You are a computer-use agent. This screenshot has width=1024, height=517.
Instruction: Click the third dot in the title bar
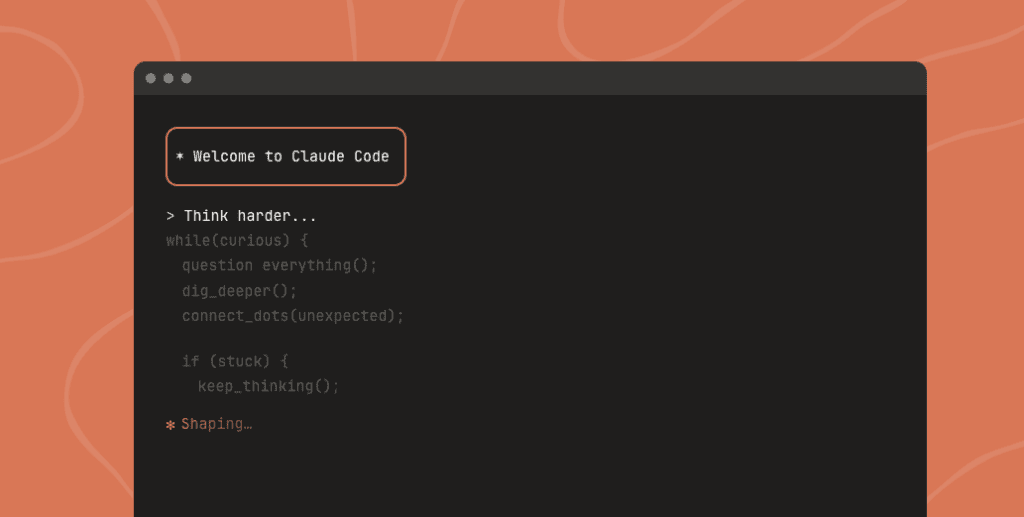186,78
